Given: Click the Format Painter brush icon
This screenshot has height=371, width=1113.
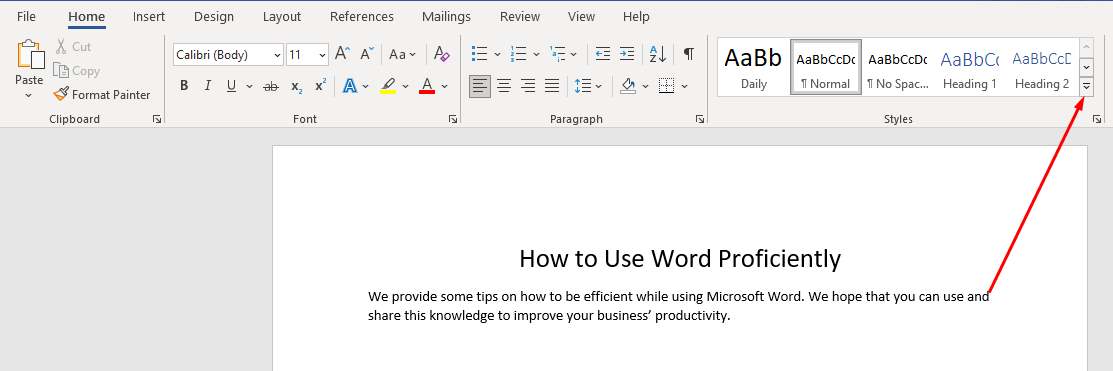Looking at the screenshot, I should (61, 94).
